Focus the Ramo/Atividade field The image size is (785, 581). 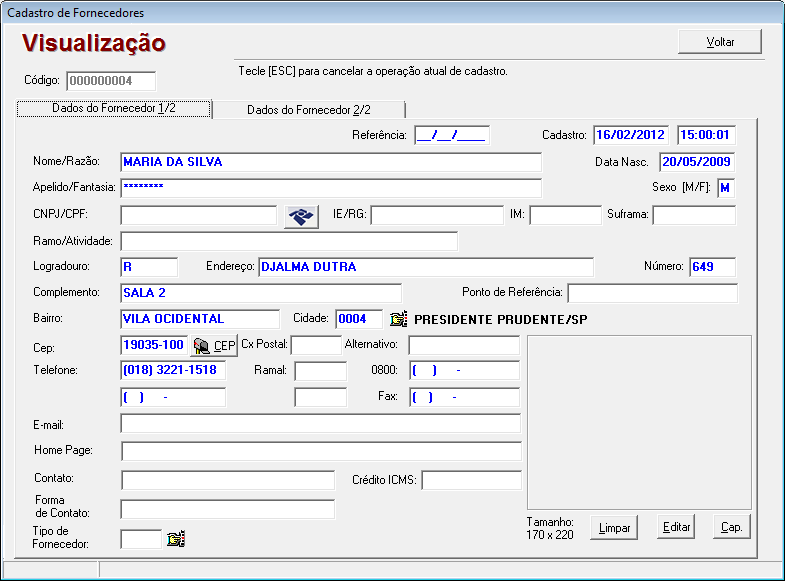coord(288,241)
